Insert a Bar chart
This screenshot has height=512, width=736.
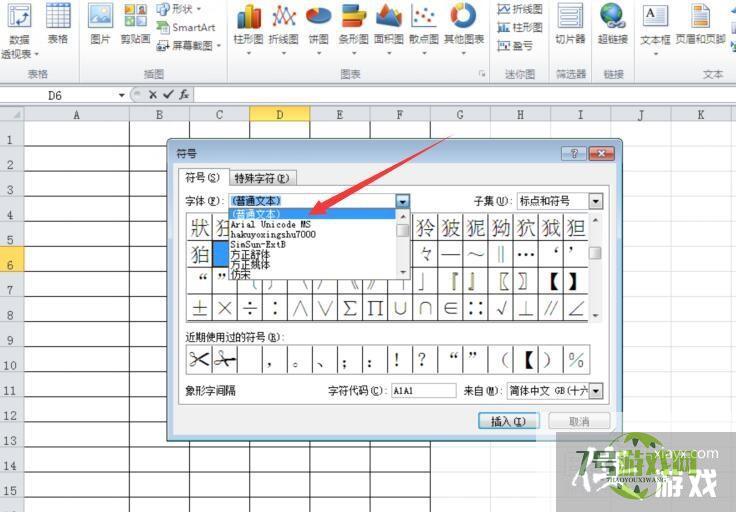(354, 29)
